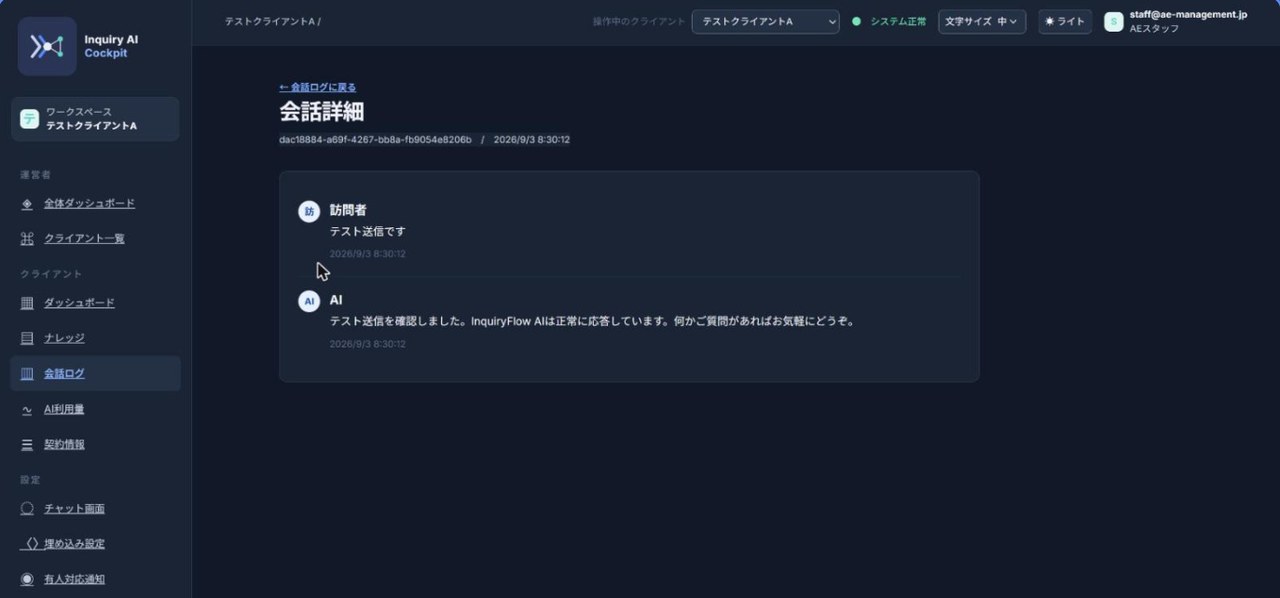The width and height of the screenshot is (1280, 598).
Task: Click the Inquiry AI Cockpit logo icon
Action: pos(47,46)
